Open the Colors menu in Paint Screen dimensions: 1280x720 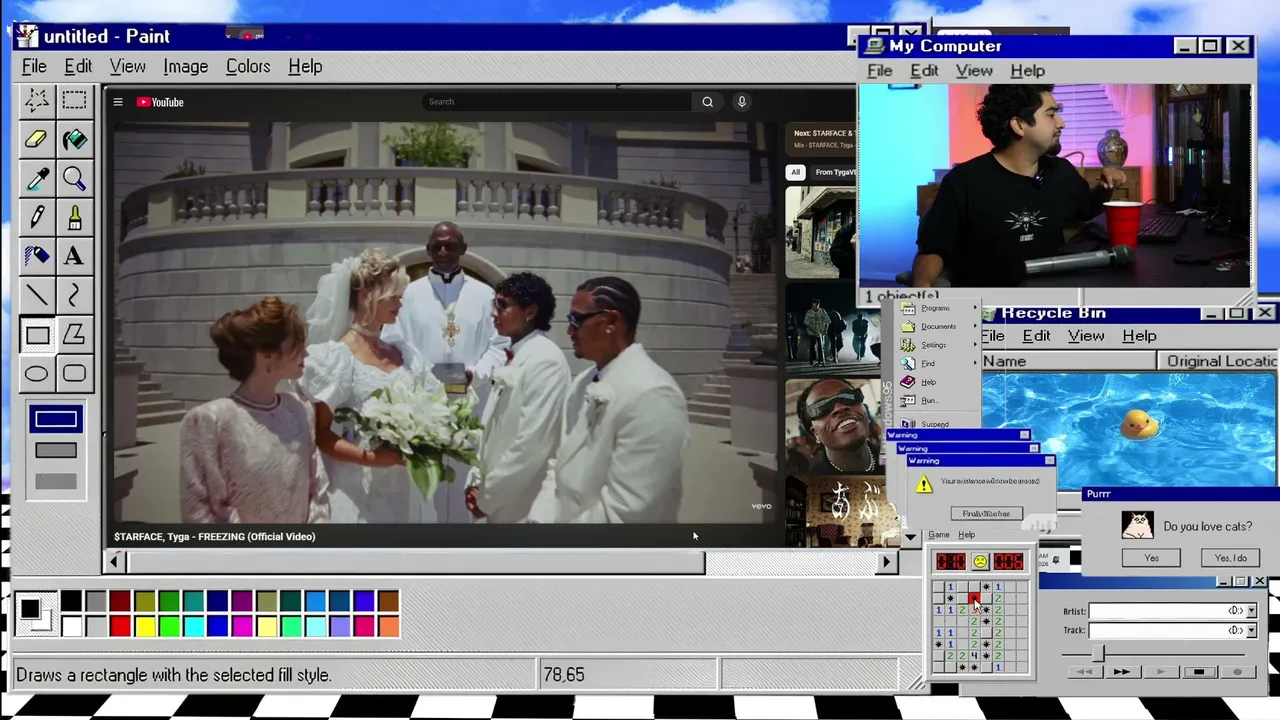[x=248, y=67]
